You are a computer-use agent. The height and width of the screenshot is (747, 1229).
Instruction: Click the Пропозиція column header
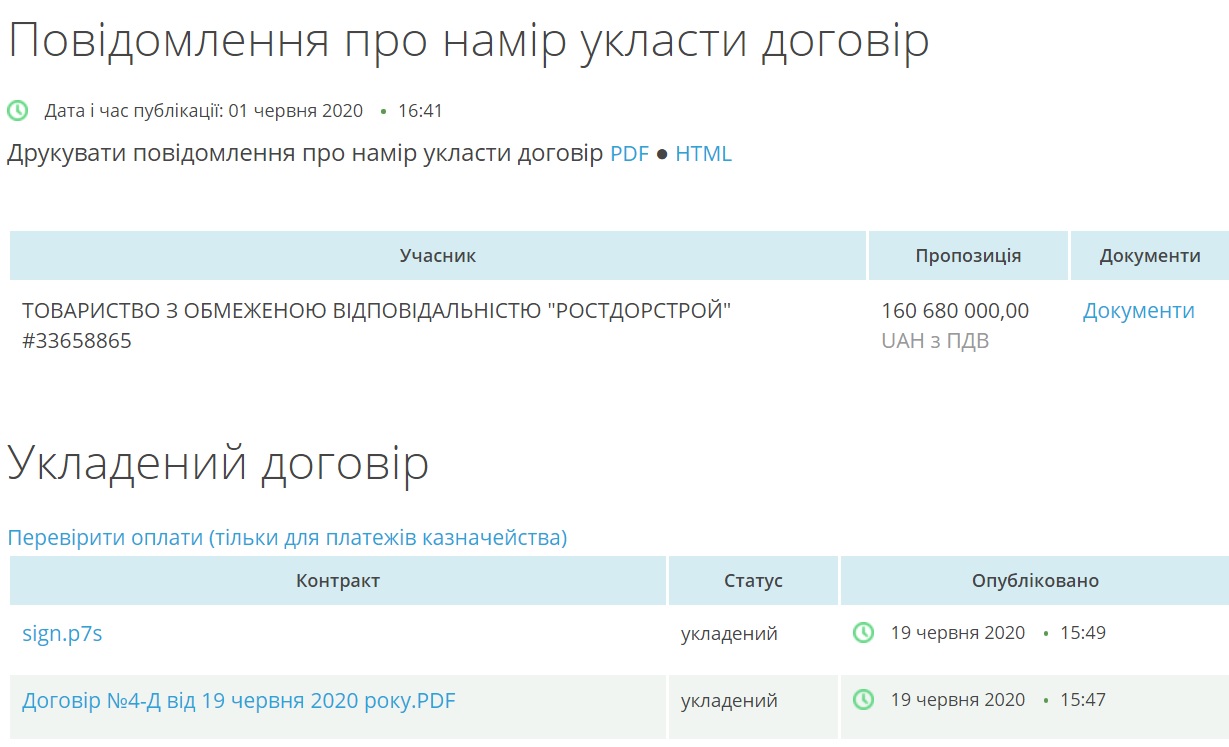968,256
